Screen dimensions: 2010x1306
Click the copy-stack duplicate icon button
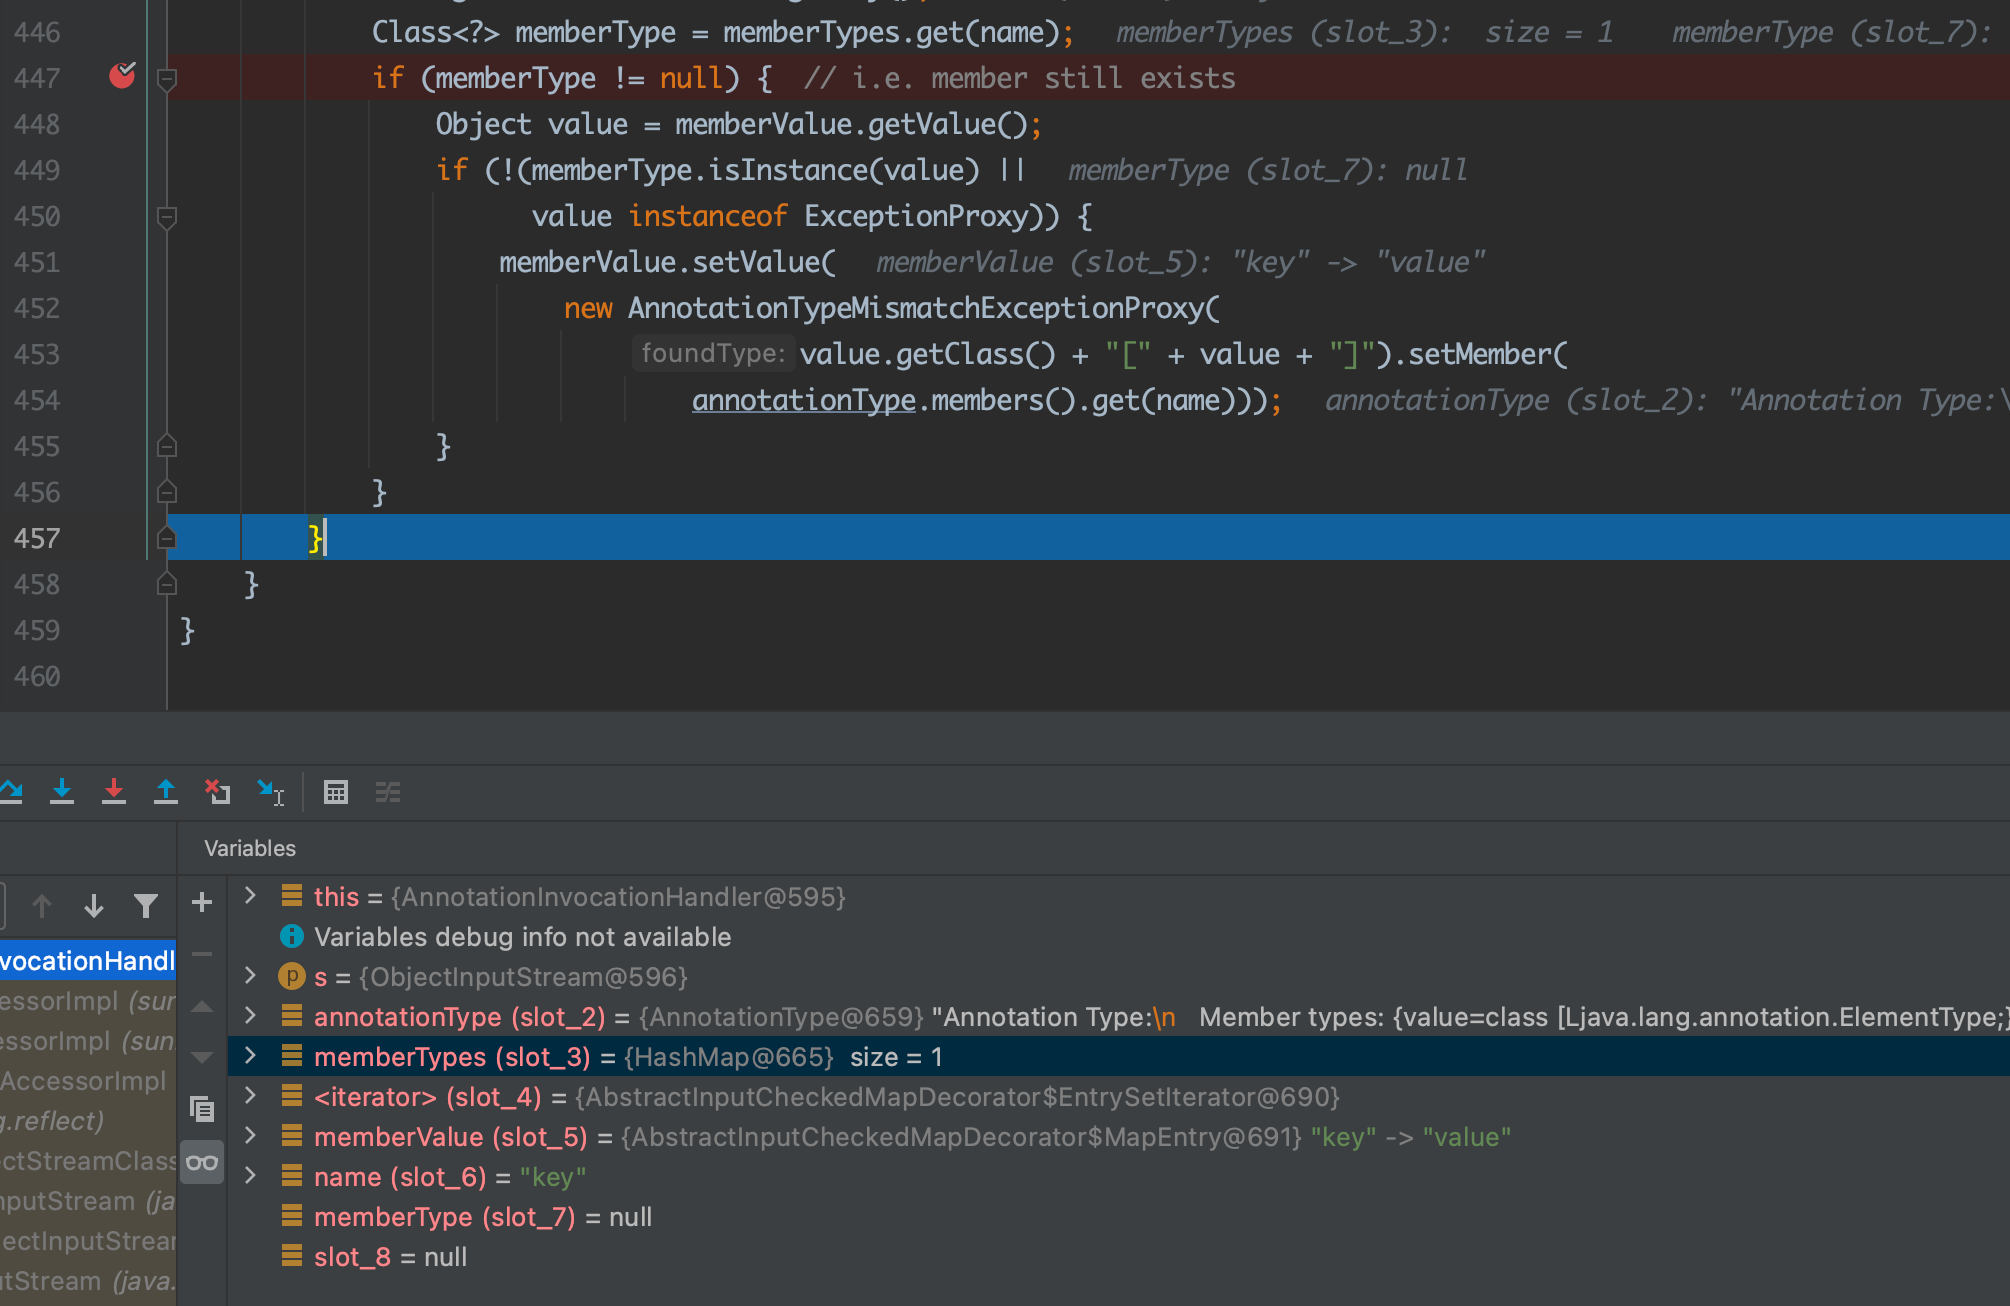pos(202,1108)
